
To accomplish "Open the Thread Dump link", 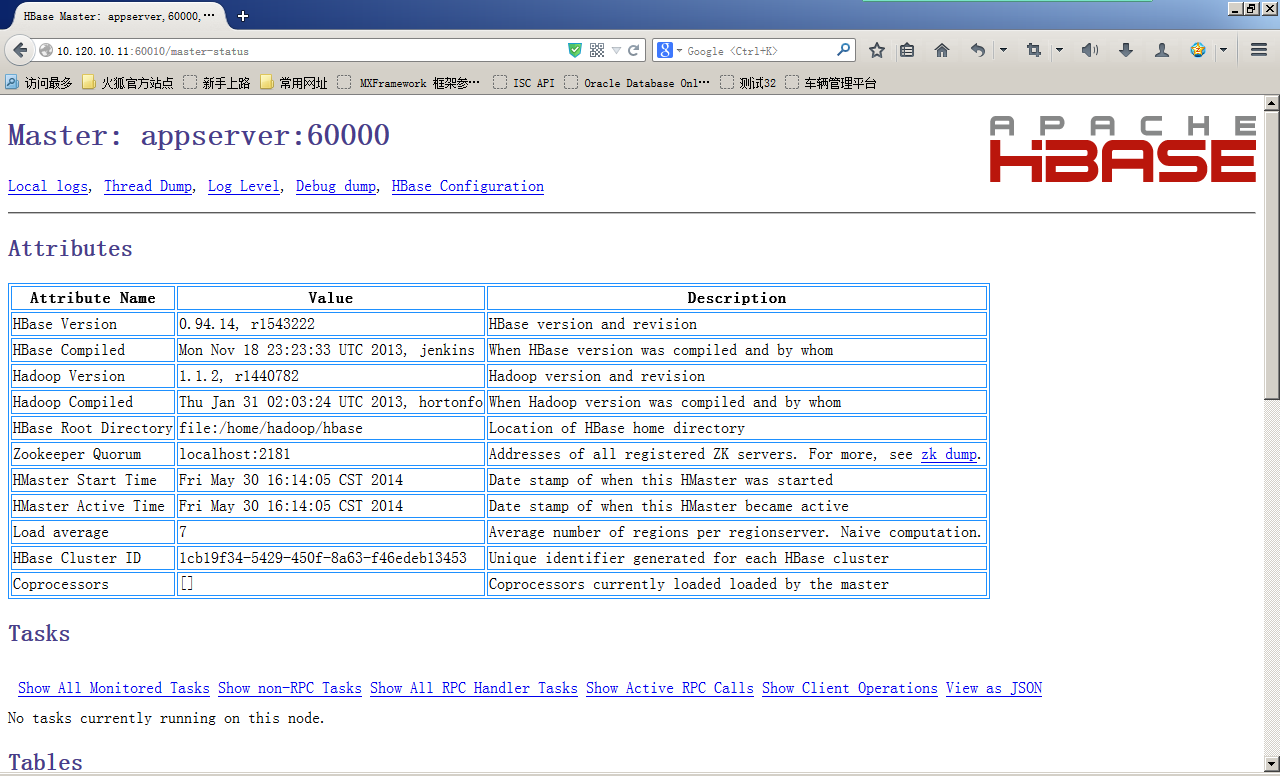I will [148, 186].
